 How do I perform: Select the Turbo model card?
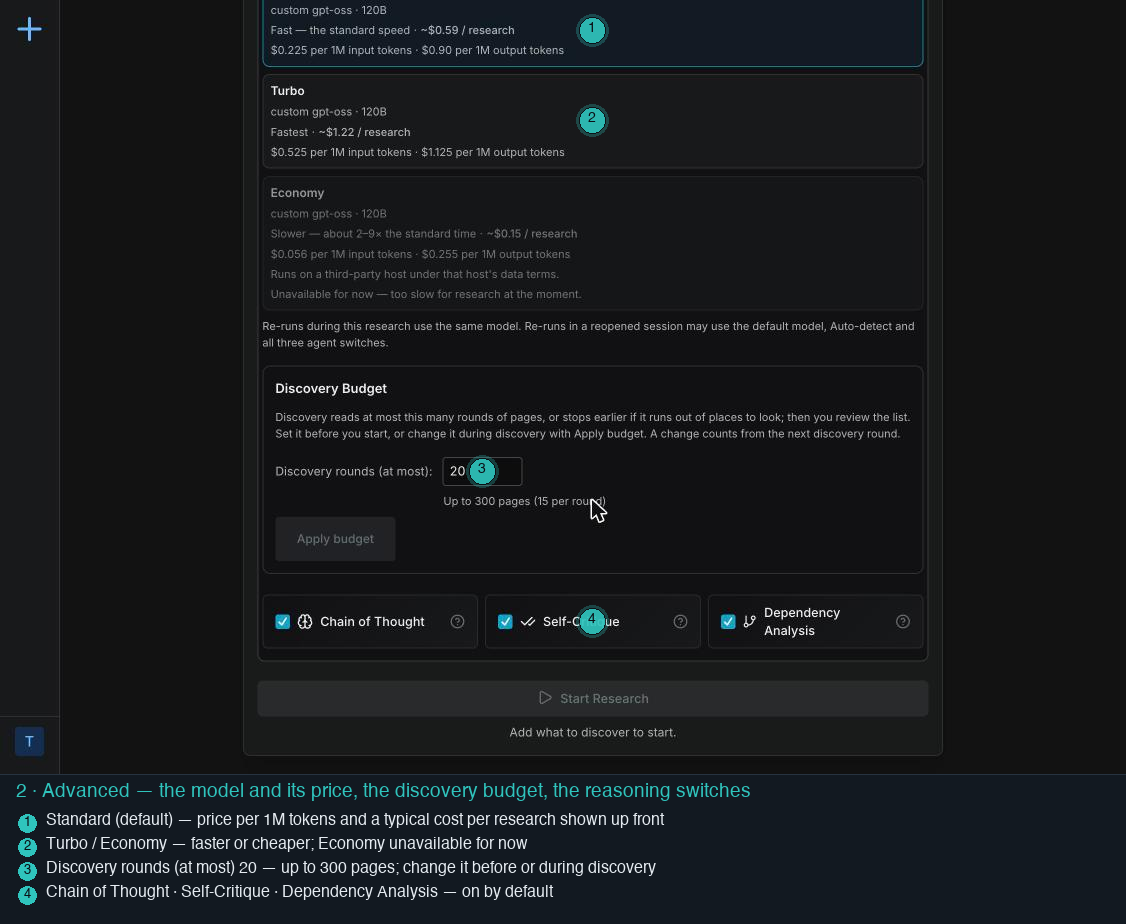[x=592, y=121]
